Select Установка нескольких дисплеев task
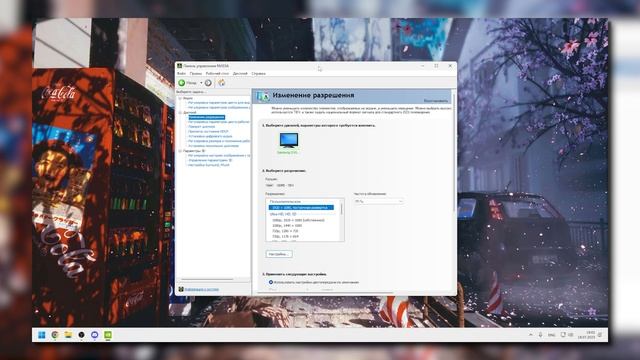The image size is (640, 360). [213, 146]
